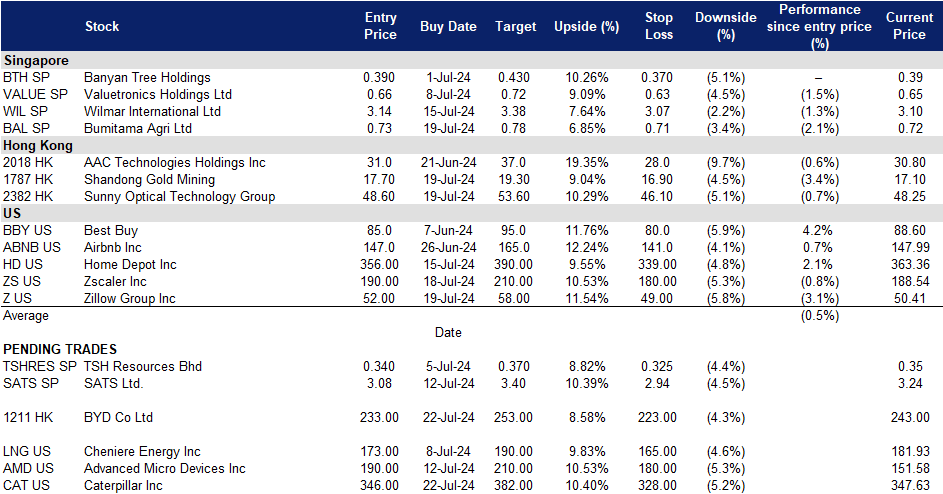This screenshot has width=943, height=494.
Task: Click the Current Price column header
Action: coord(908,26)
